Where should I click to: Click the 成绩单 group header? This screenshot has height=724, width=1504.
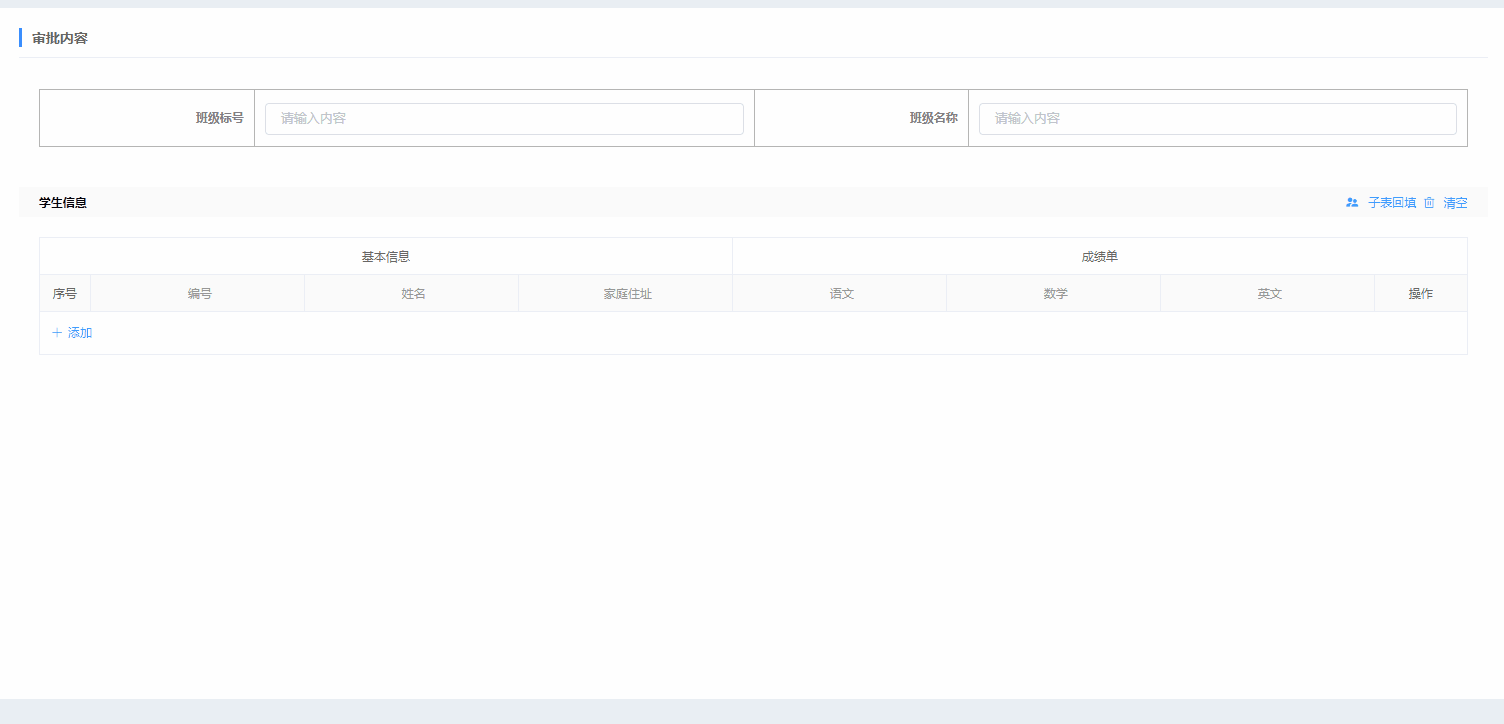pos(1099,257)
